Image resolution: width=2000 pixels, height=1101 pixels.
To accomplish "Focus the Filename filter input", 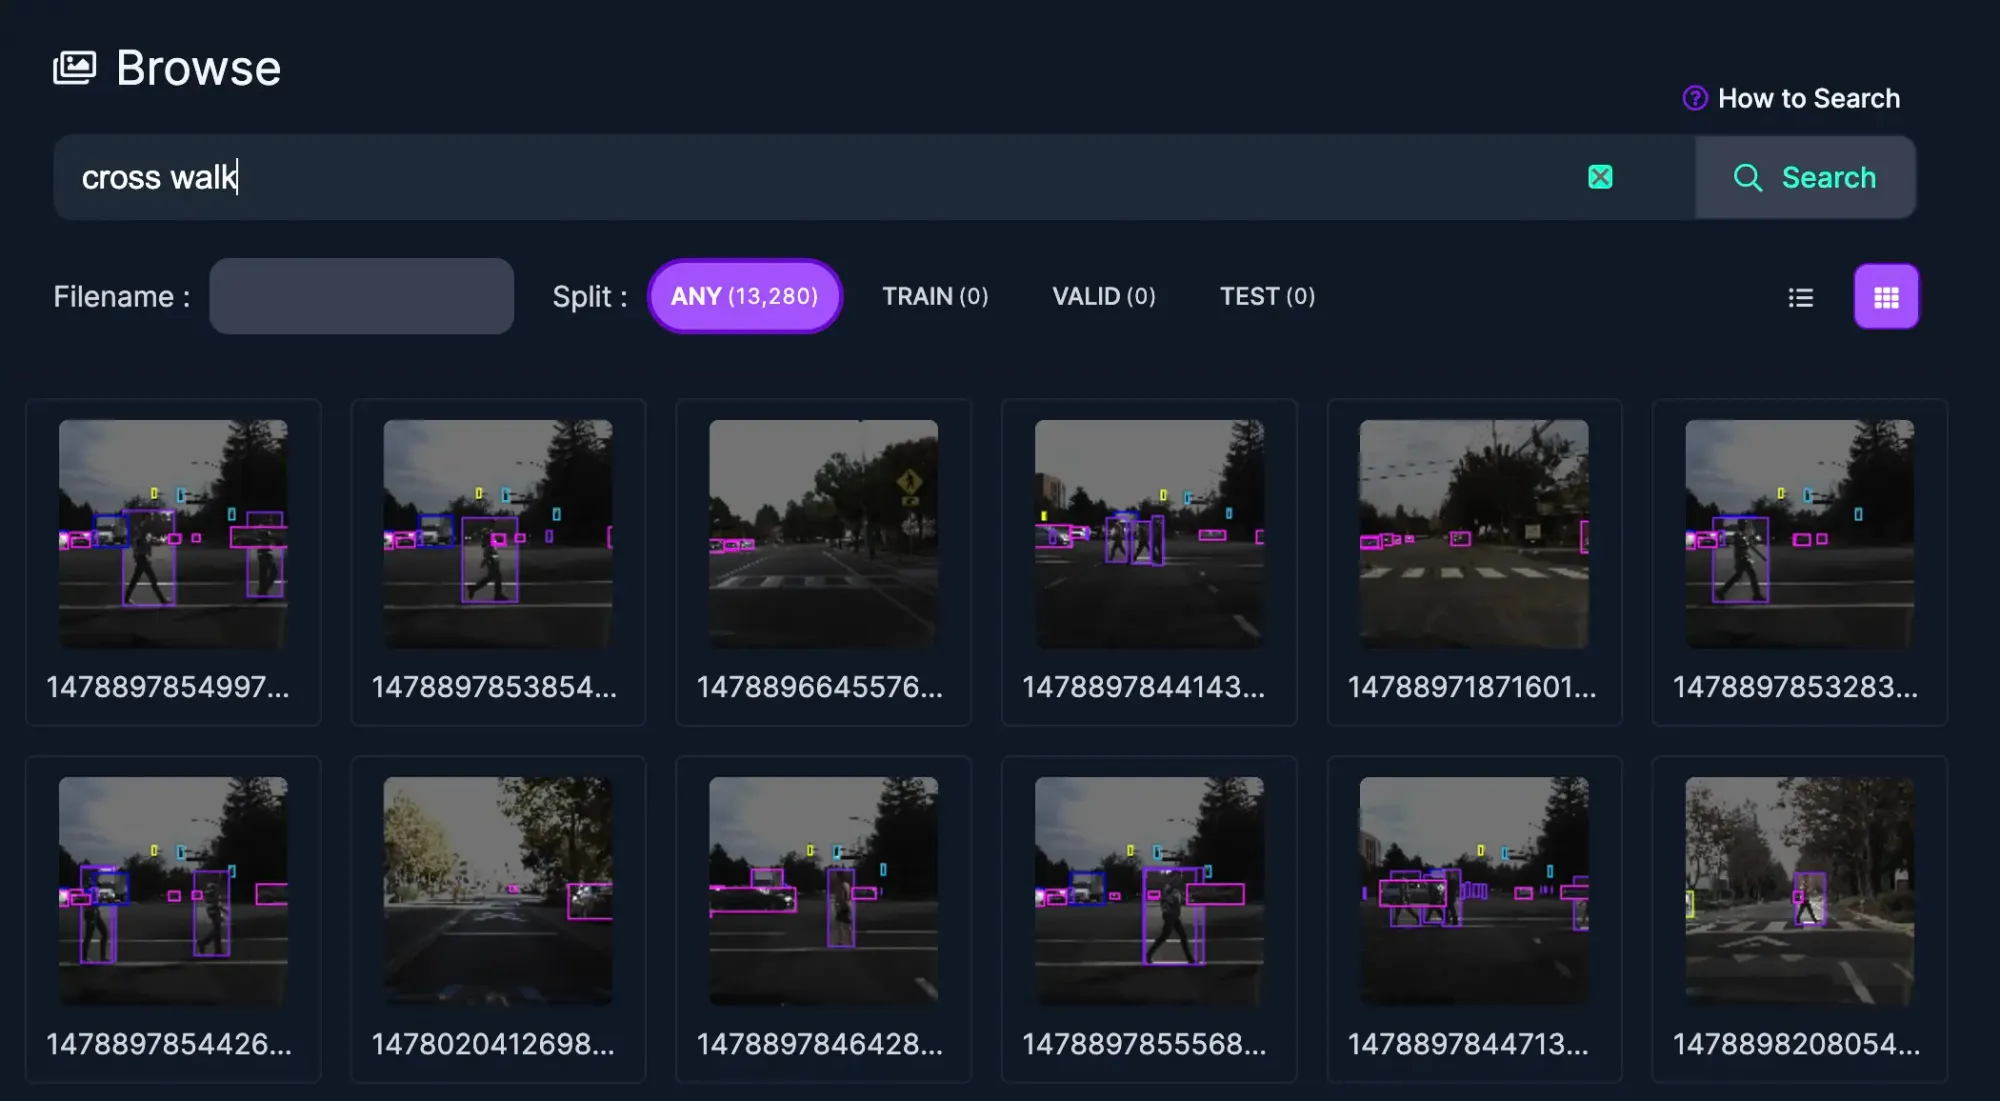I will click(x=361, y=296).
